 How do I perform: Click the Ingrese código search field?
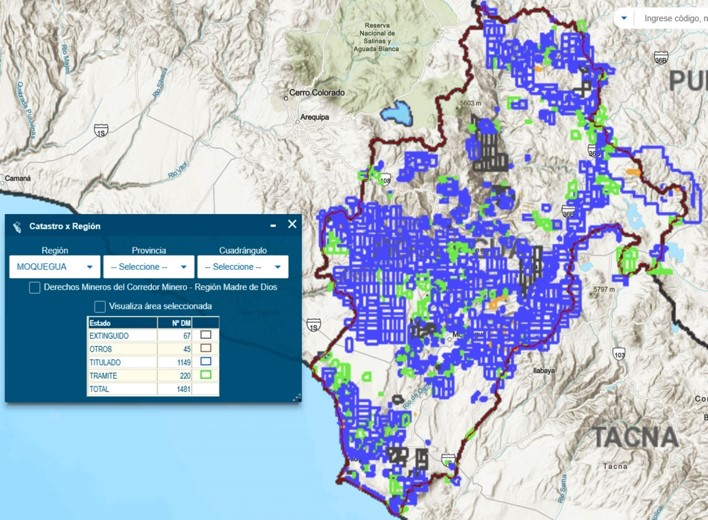pos(673,18)
